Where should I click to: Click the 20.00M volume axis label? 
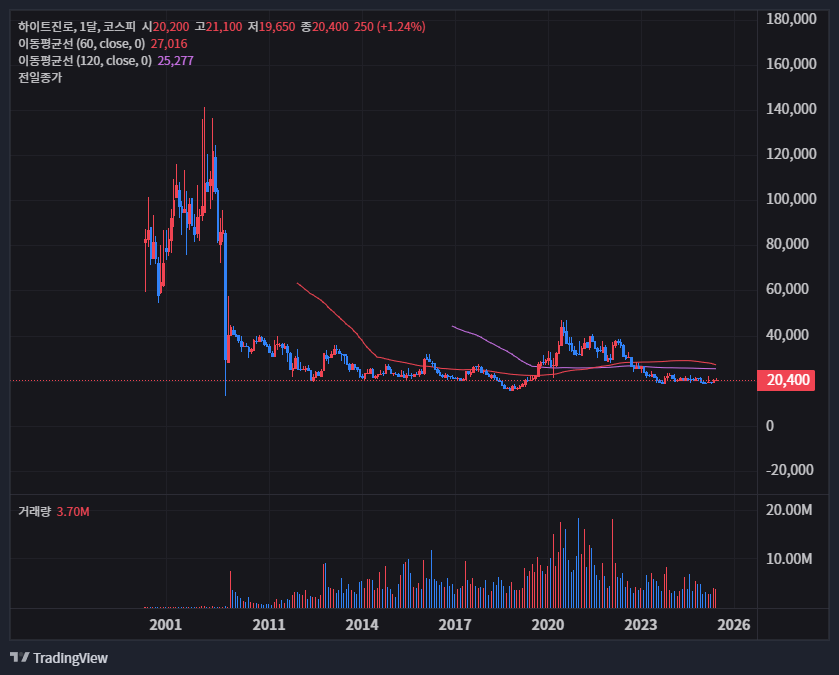[x=789, y=510]
